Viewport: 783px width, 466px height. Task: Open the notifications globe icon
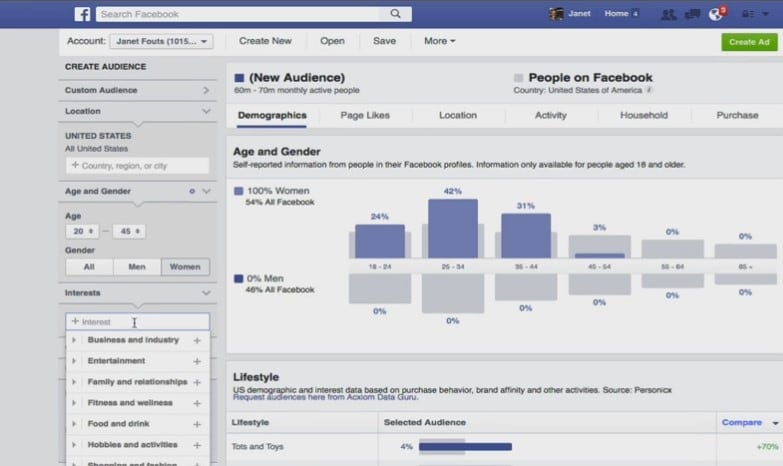click(x=716, y=14)
